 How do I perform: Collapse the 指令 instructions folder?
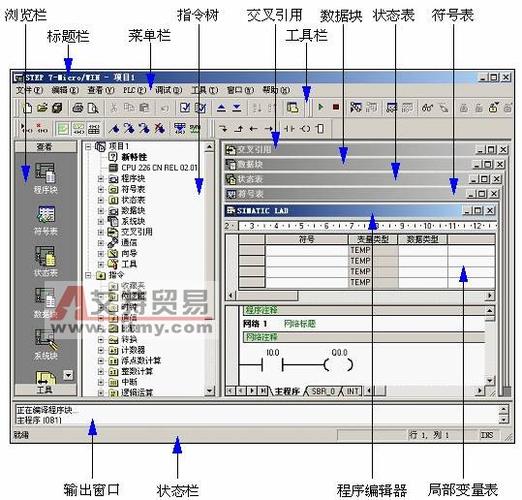point(88,275)
